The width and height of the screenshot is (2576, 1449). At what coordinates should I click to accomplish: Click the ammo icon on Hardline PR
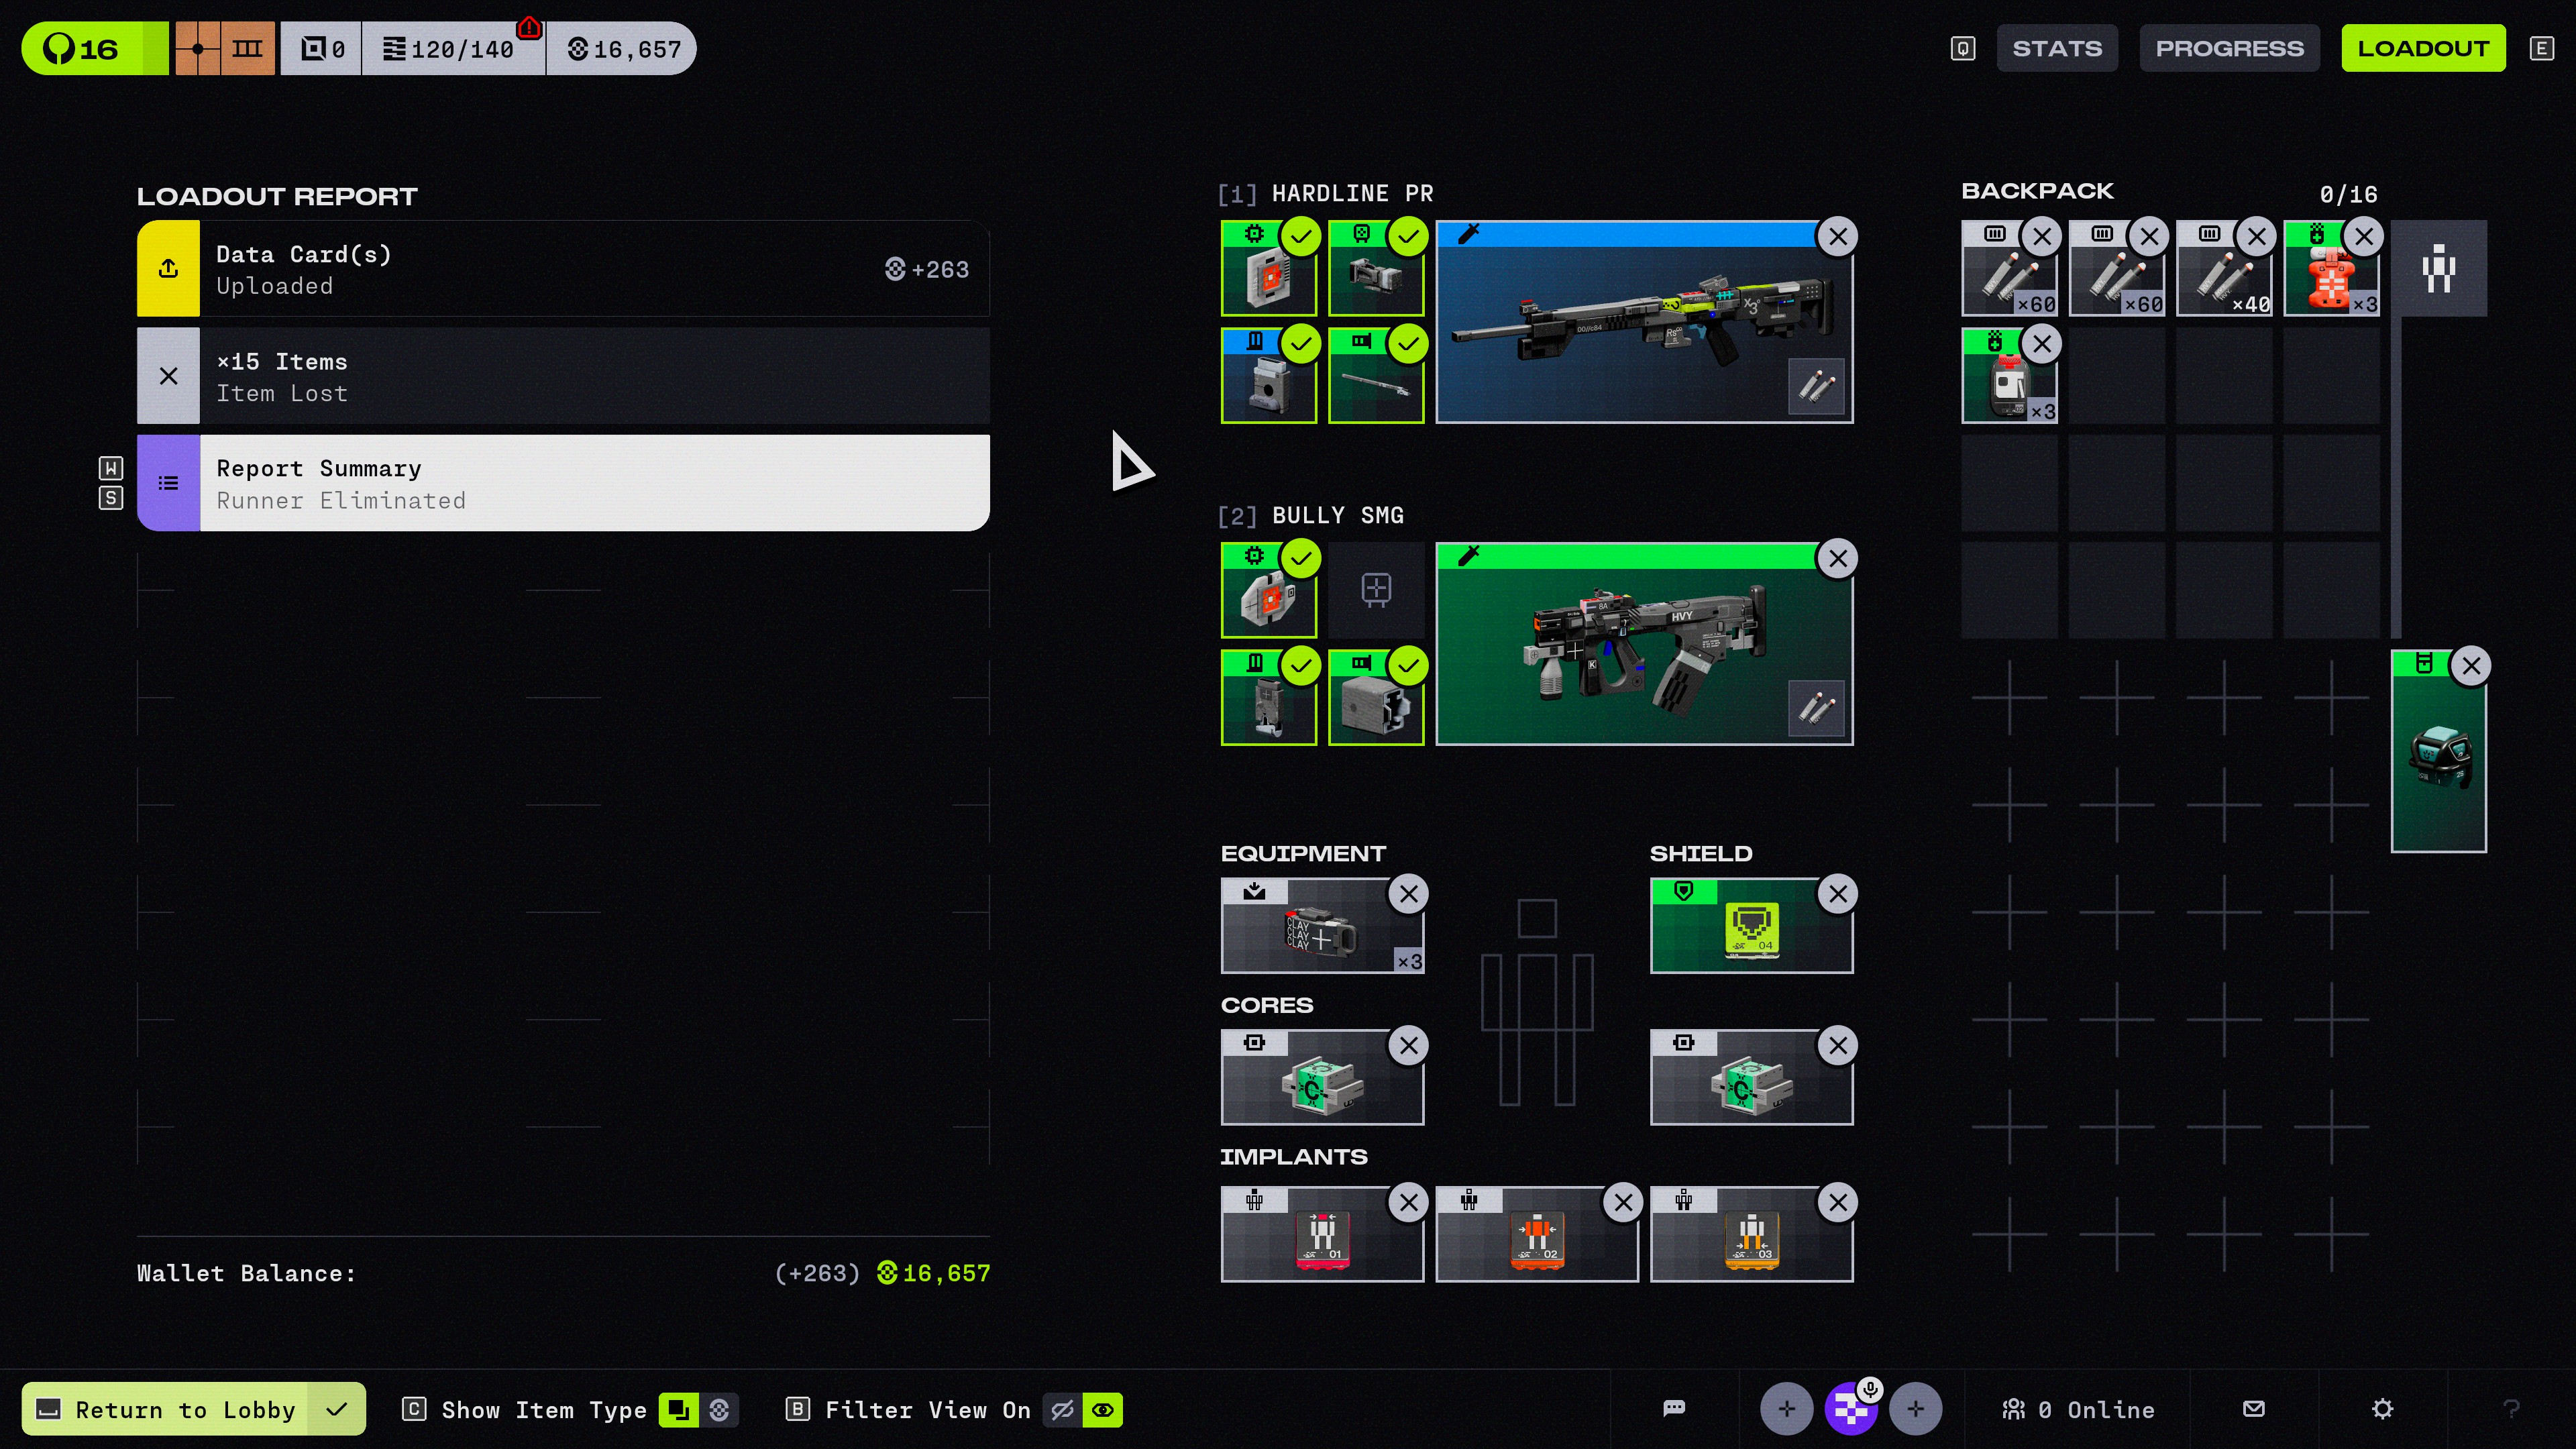[1816, 386]
